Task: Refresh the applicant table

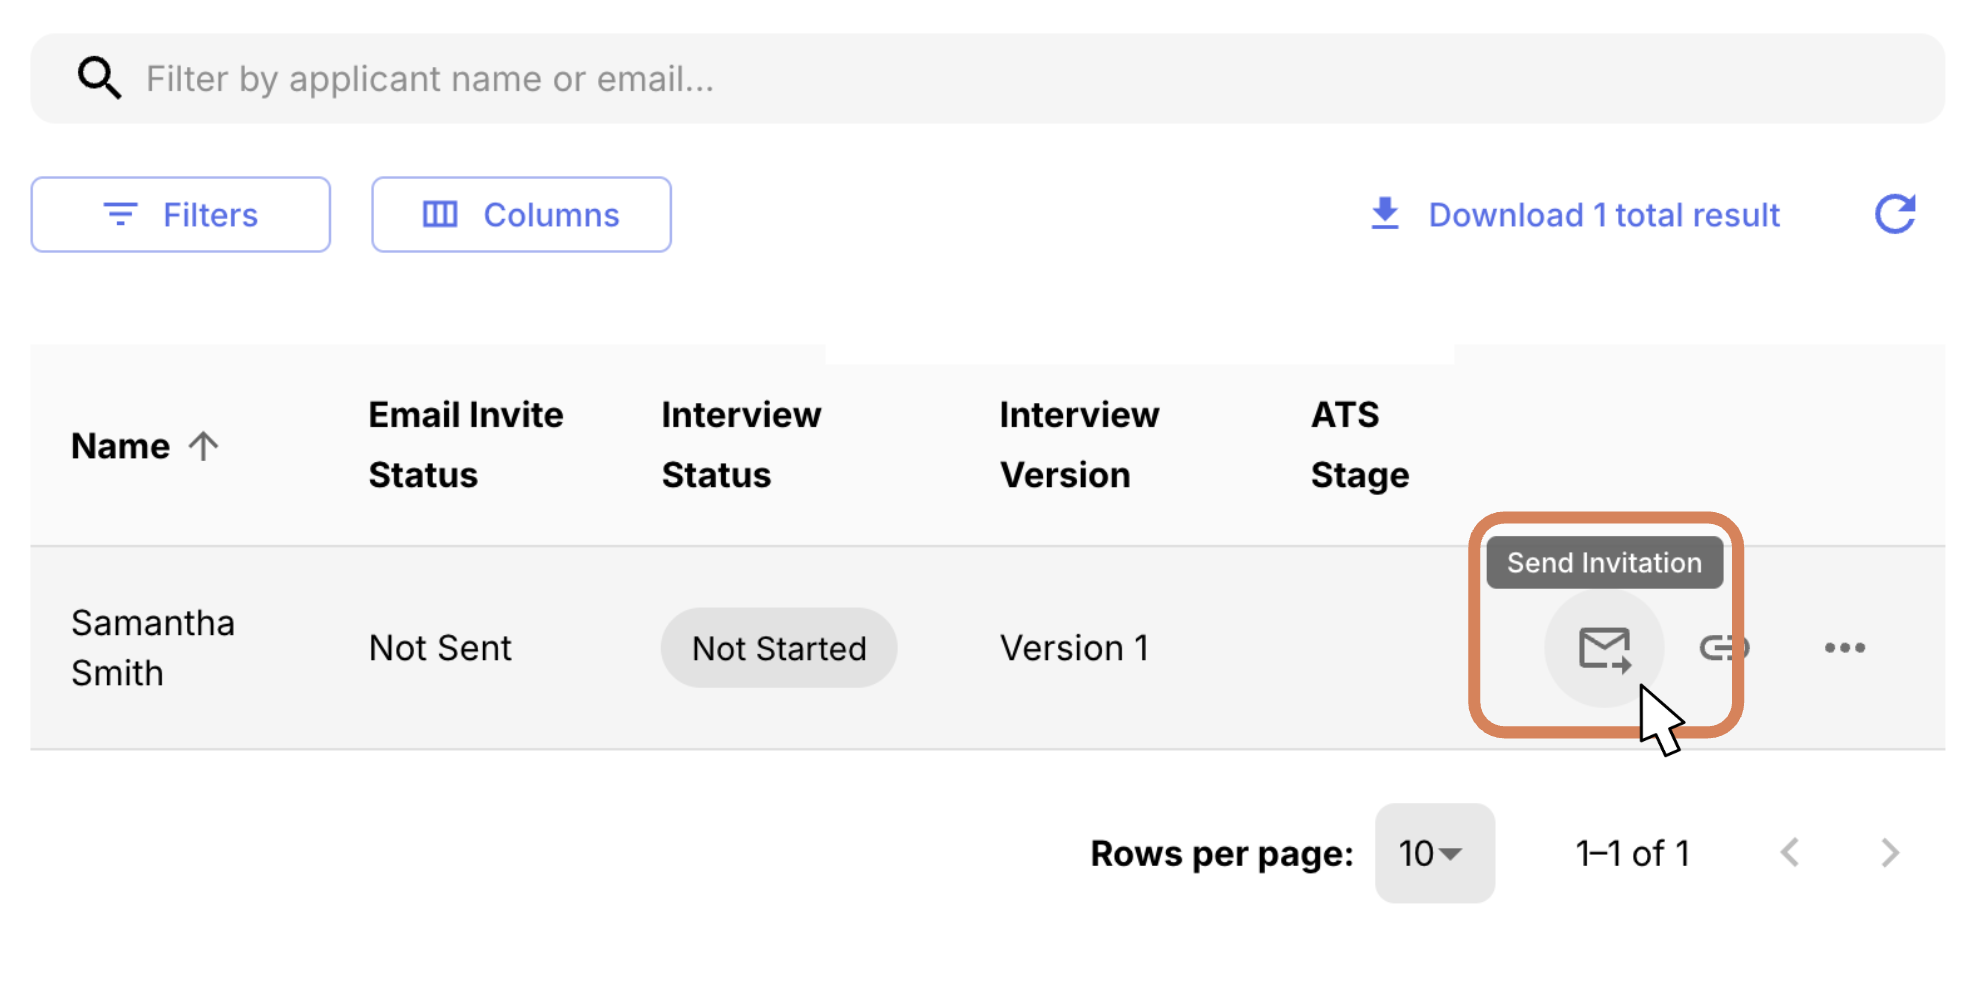Action: (1894, 214)
